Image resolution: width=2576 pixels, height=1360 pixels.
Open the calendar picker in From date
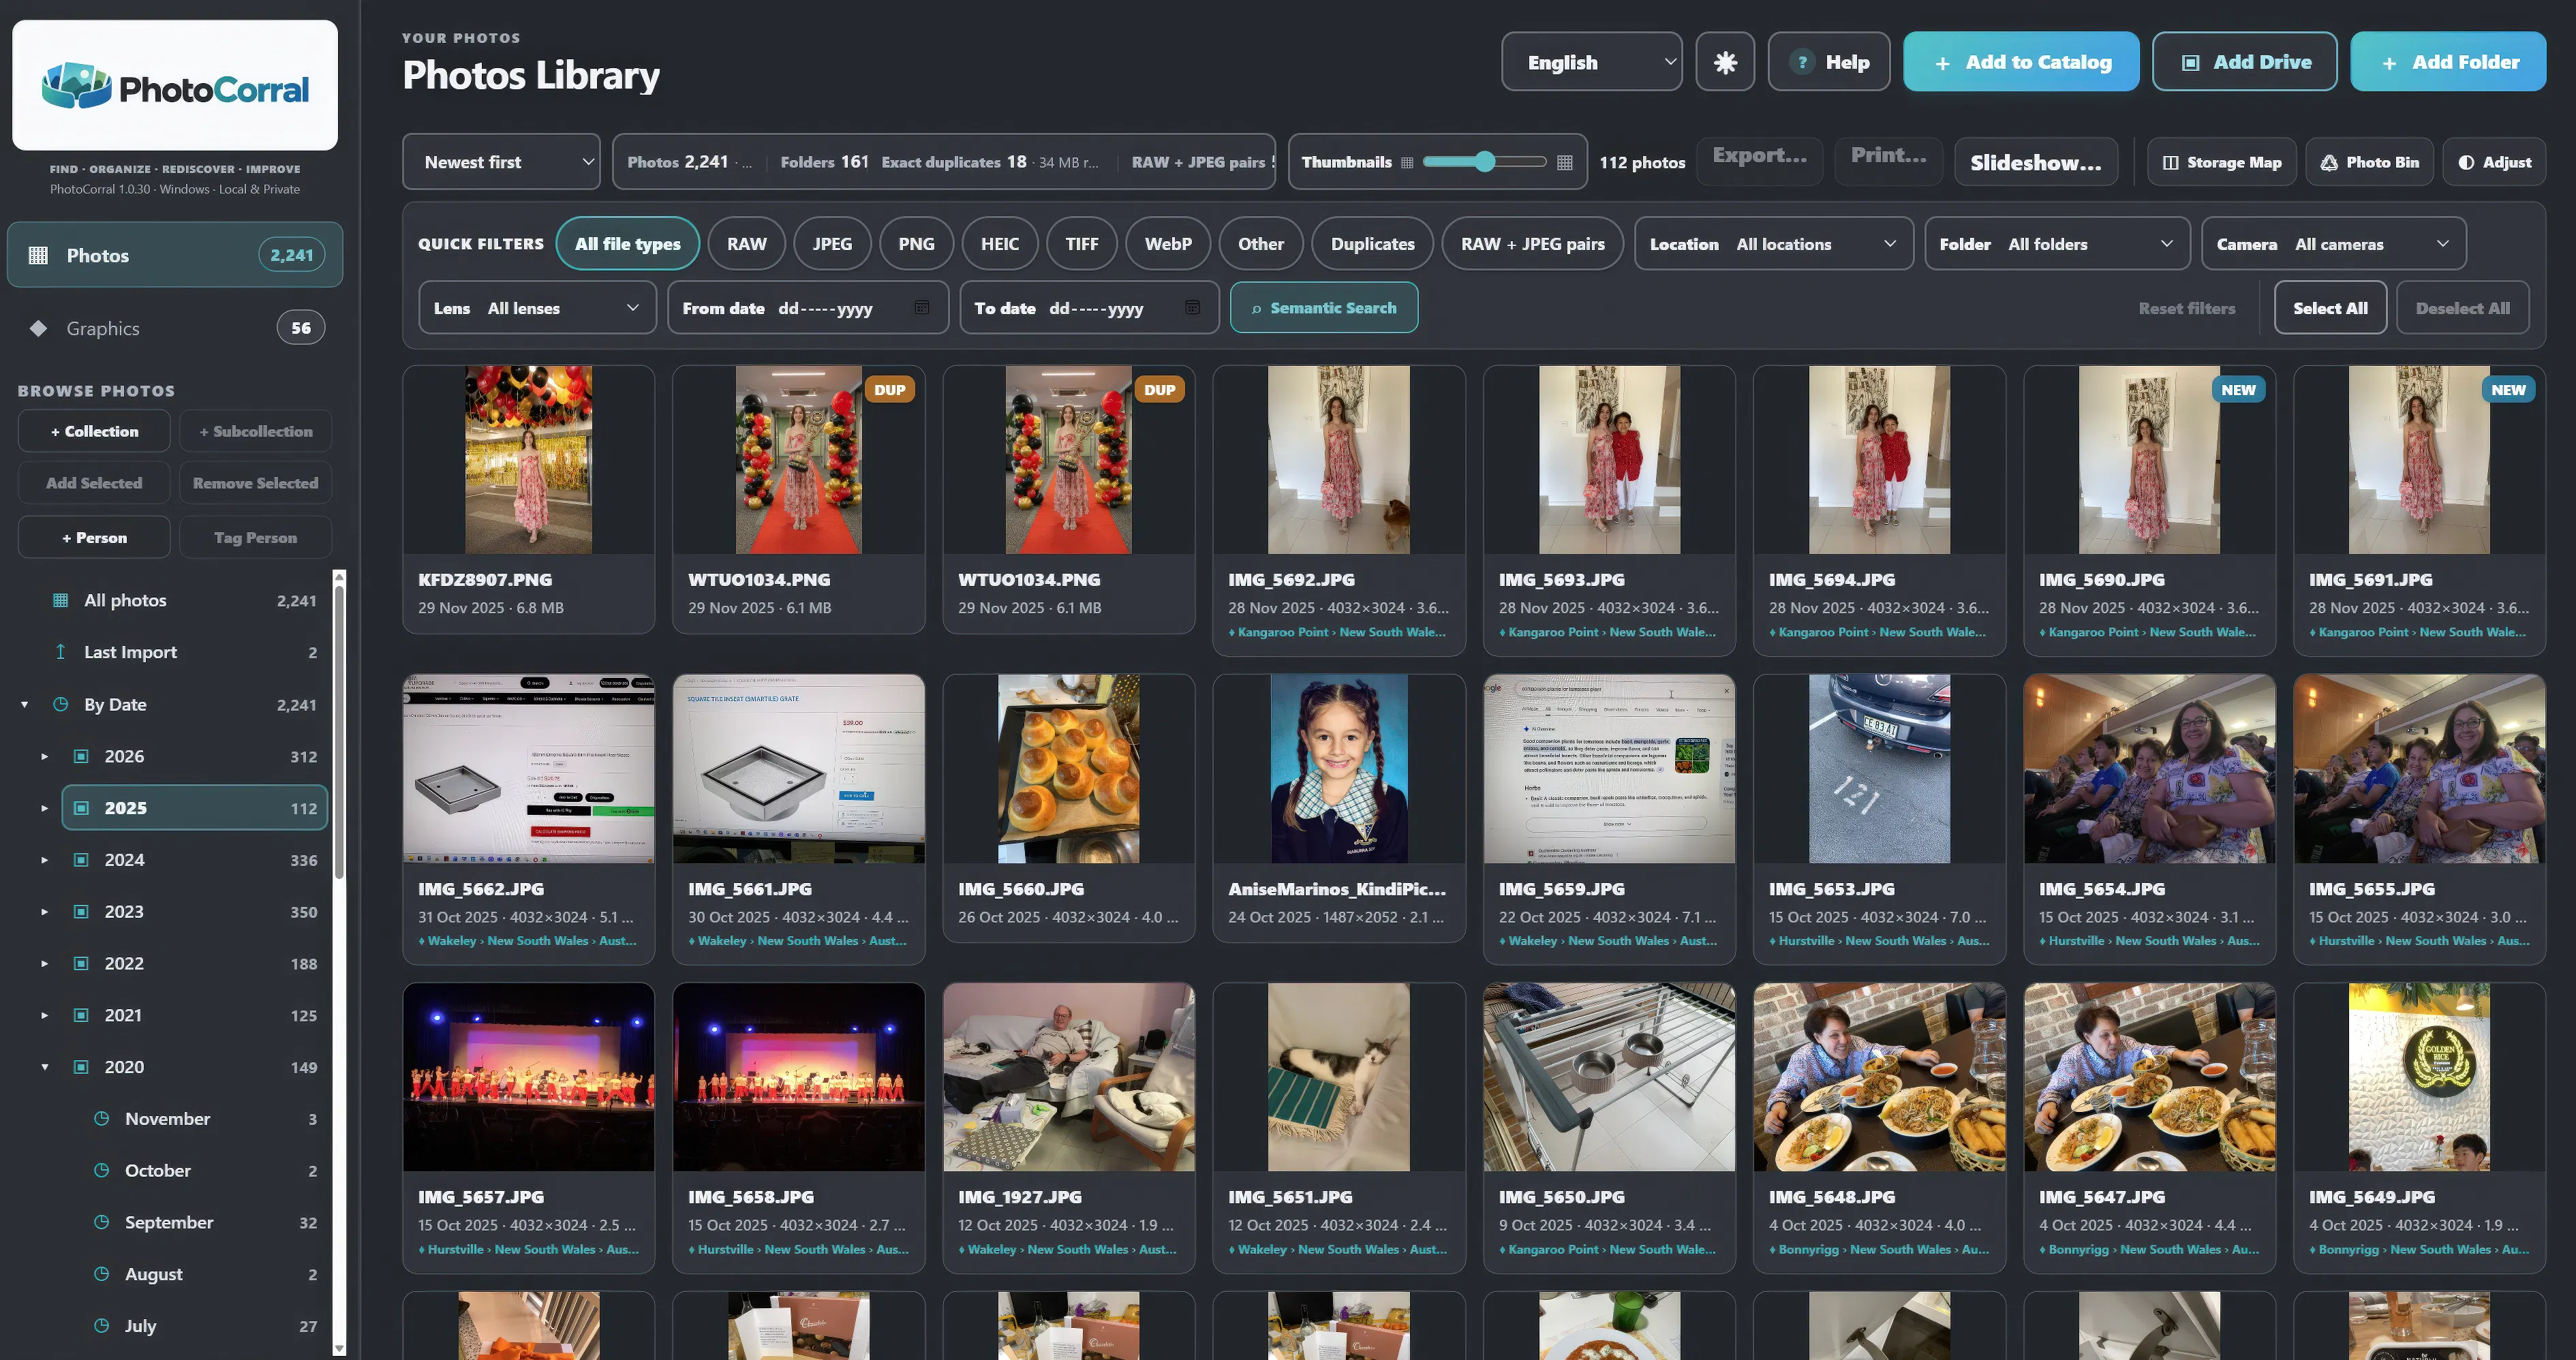tap(922, 308)
